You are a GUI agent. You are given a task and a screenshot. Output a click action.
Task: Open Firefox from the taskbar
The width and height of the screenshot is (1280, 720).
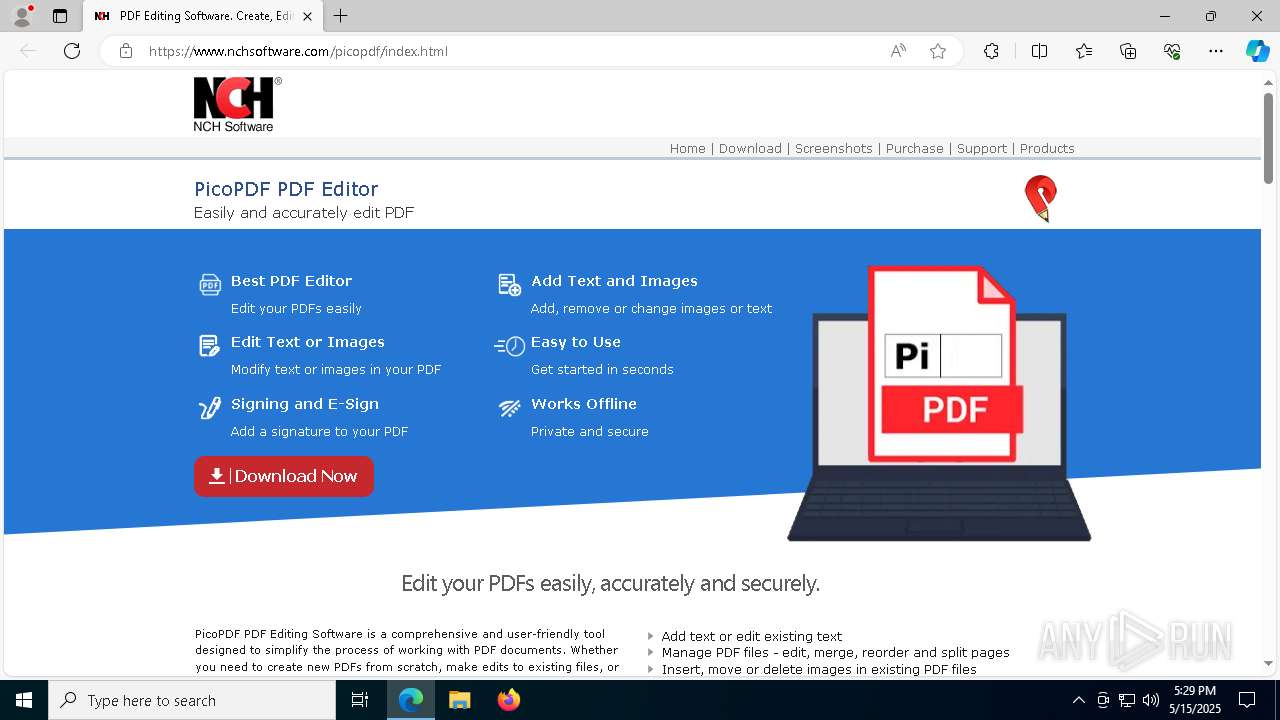509,700
